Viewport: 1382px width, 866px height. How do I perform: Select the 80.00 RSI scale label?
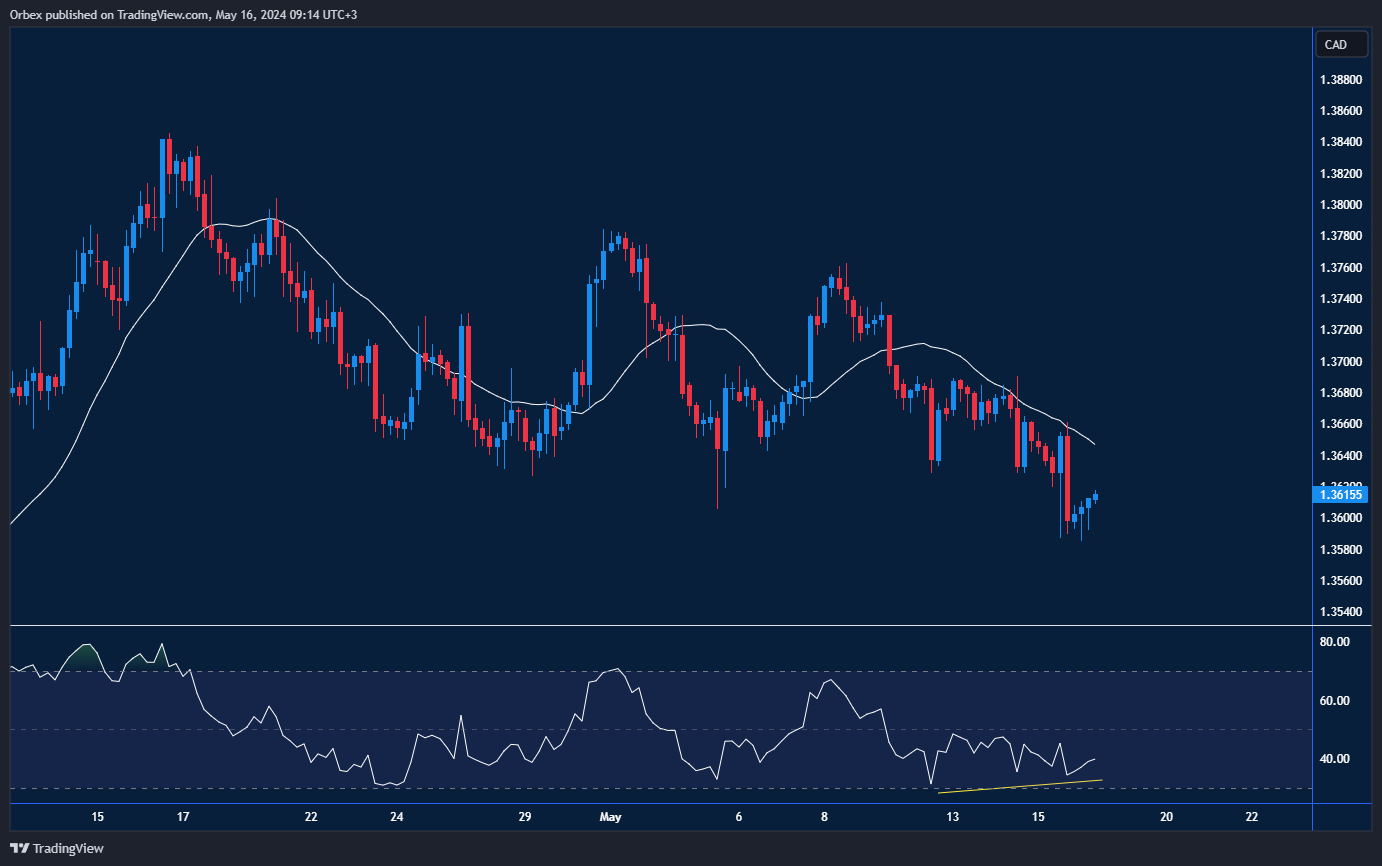pyautogui.click(x=1335, y=642)
